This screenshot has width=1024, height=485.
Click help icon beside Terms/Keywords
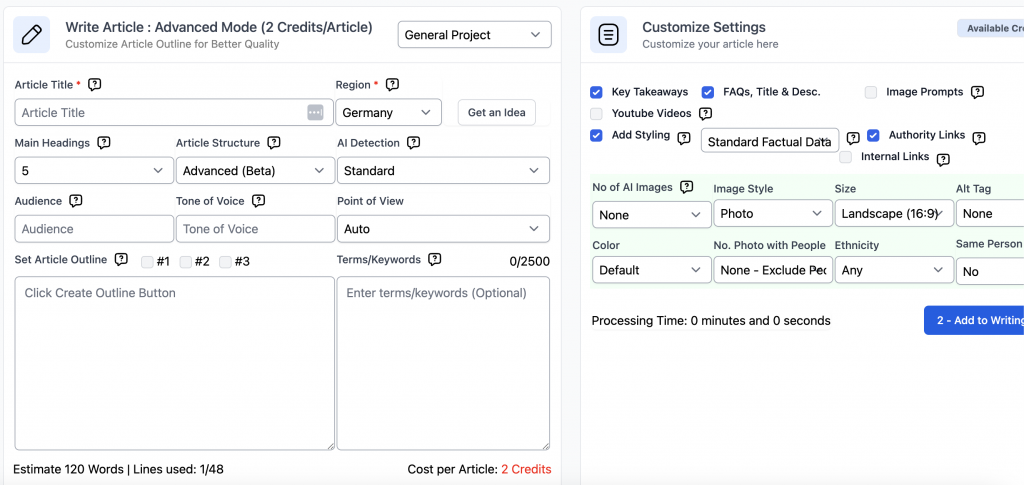[434, 260]
